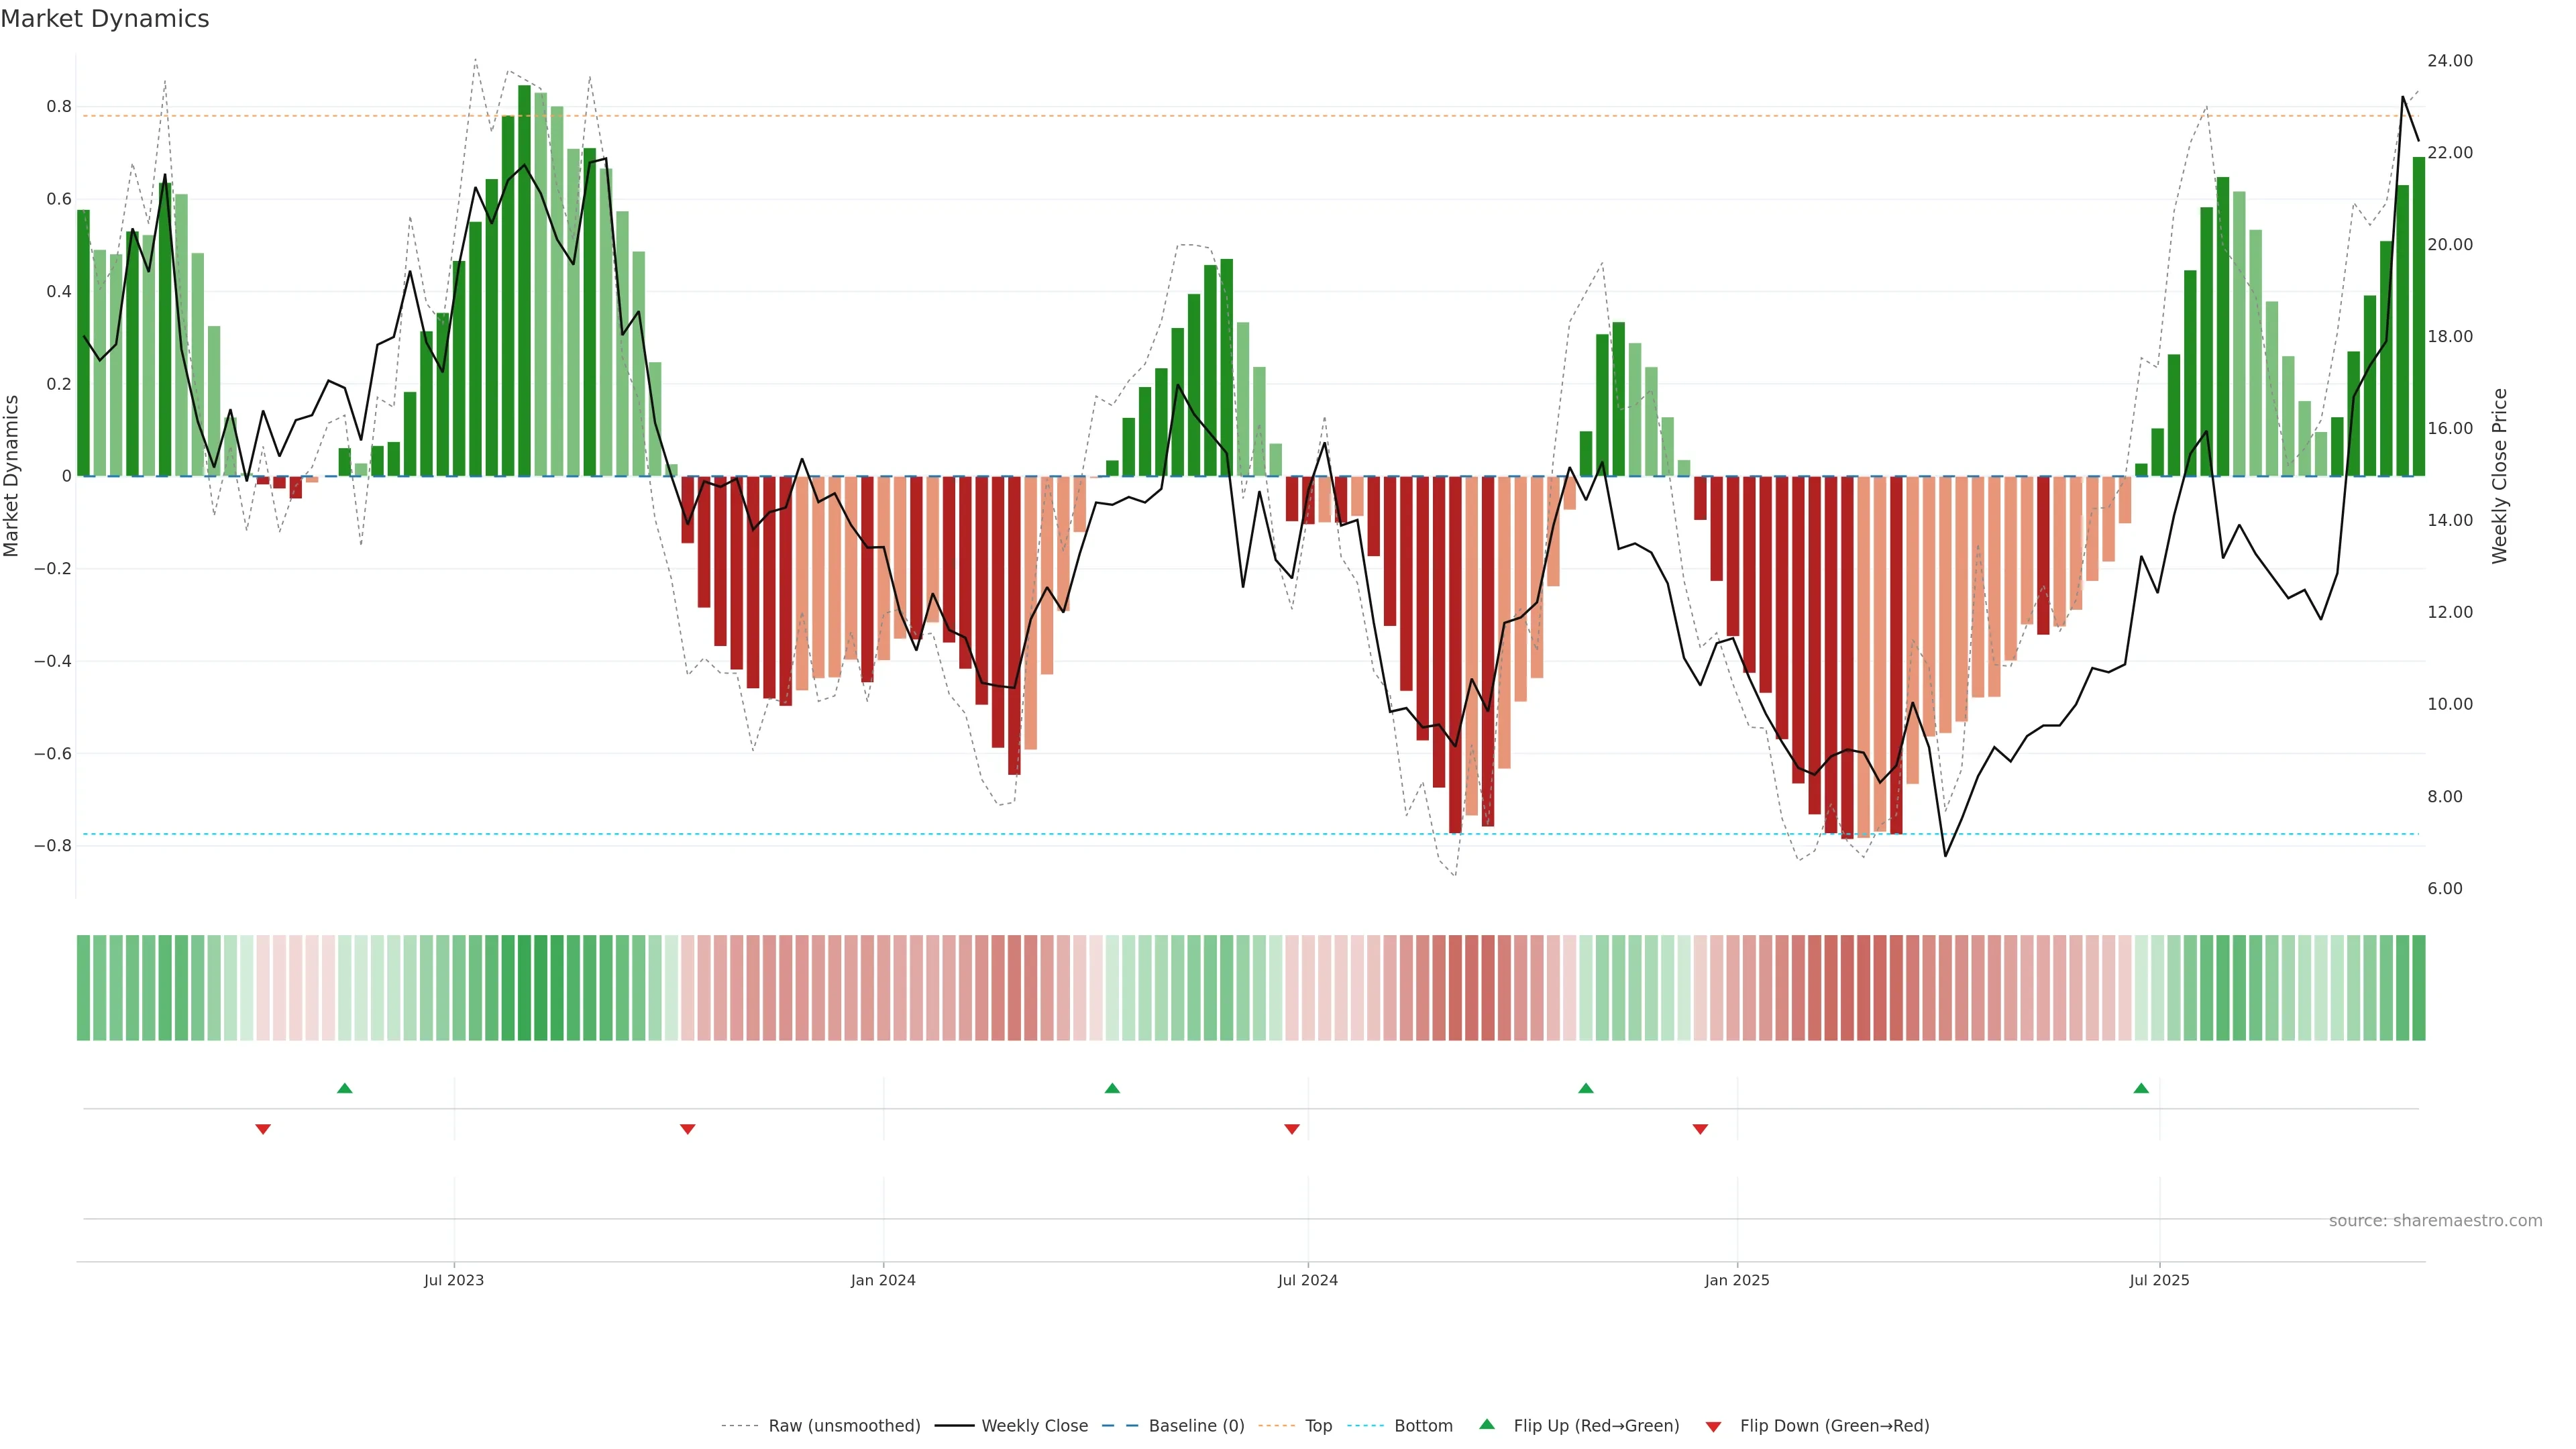Hide the Baseline (0) trace via the legend
The width and height of the screenshot is (2576, 1449).
(x=1196, y=1426)
